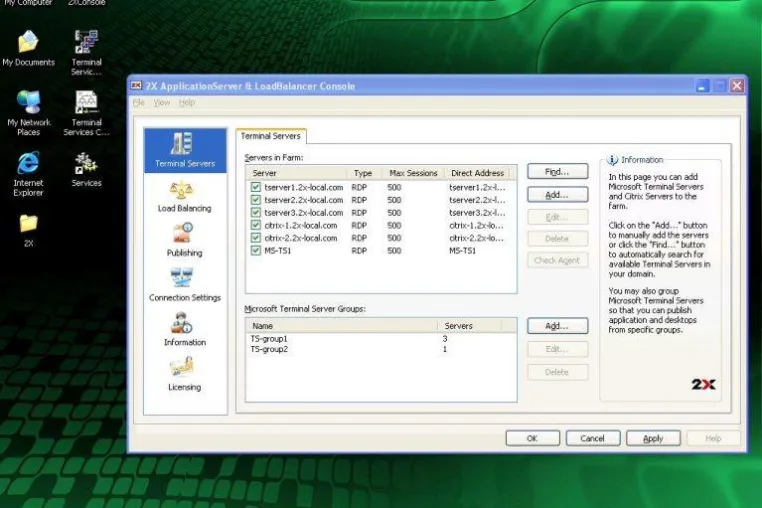Sort by Max Sessions column header
Viewport: 762px width, 508px height.
(413, 173)
